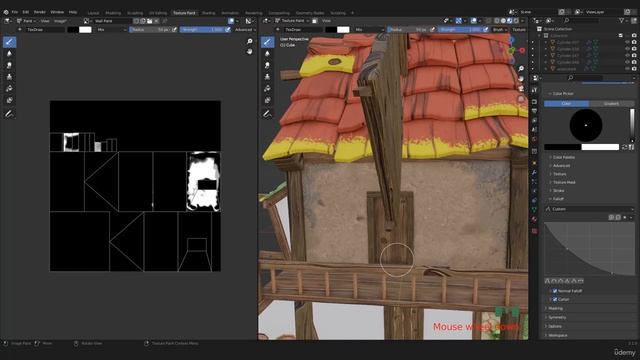The image size is (640, 360).
Task: Disable Cylinder.007 in renders camera icon
Action: pos(634,42)
